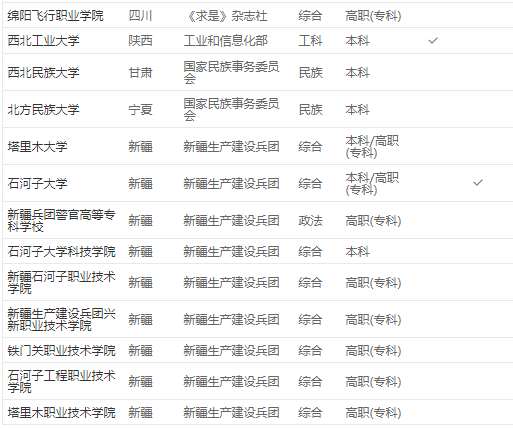
Task: Click 高职(专科) in 绵阳飞行职业学院 row
Action: (373, 16)
